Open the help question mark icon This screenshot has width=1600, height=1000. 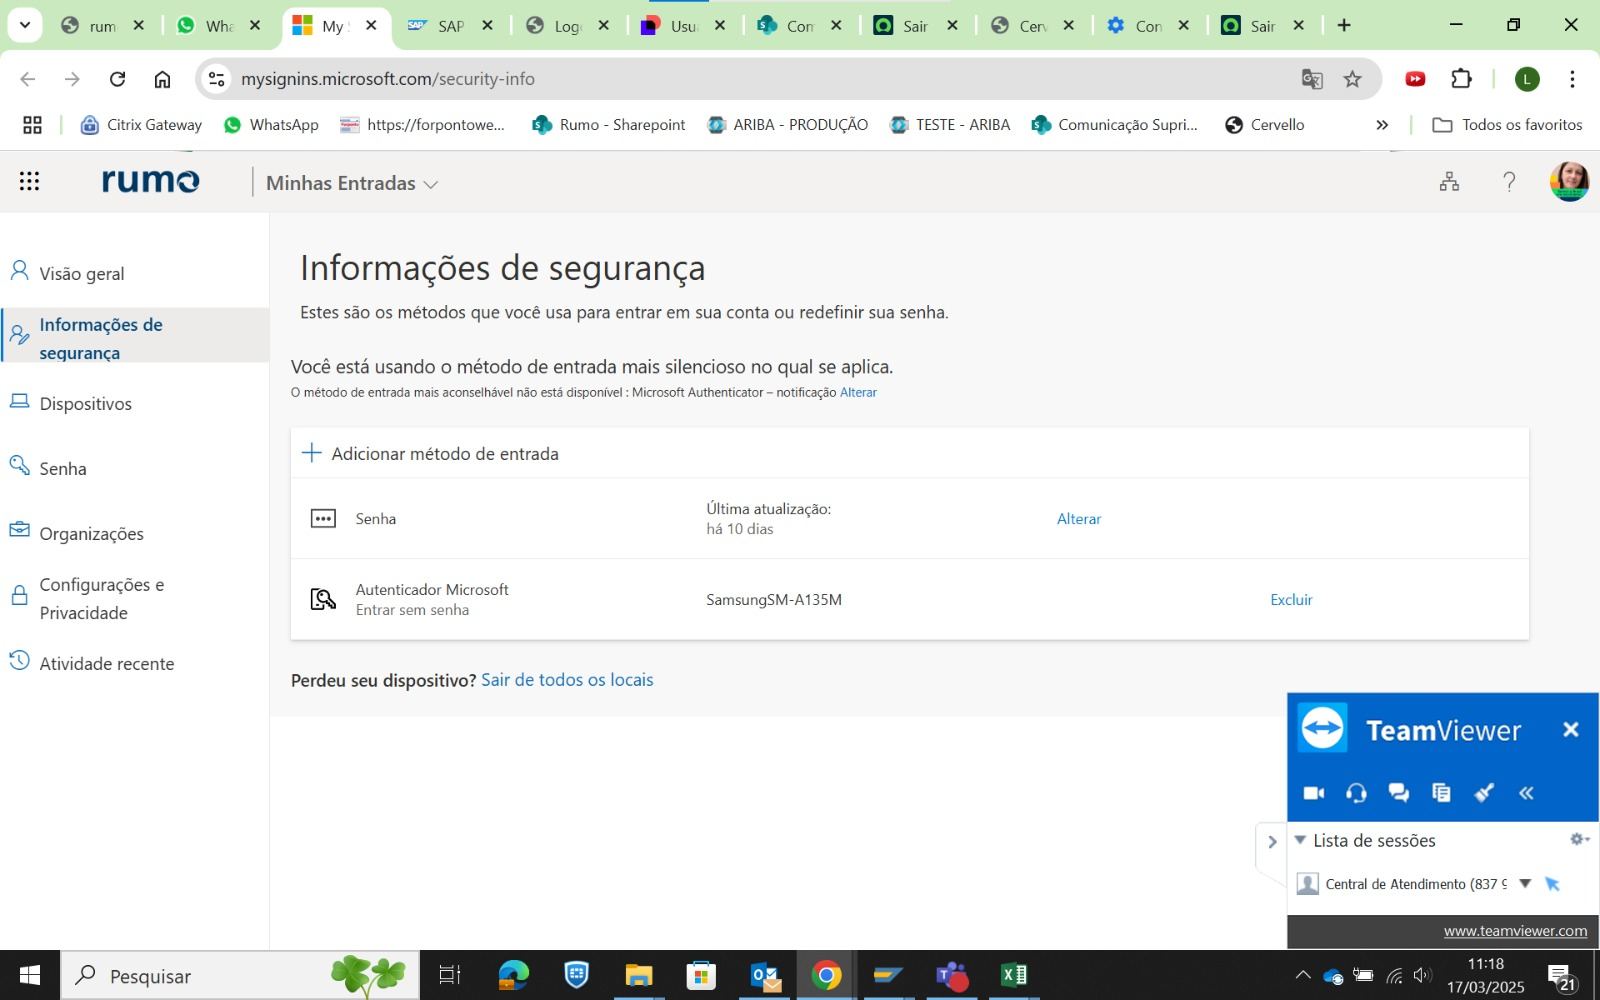(x=1509, y=181)
